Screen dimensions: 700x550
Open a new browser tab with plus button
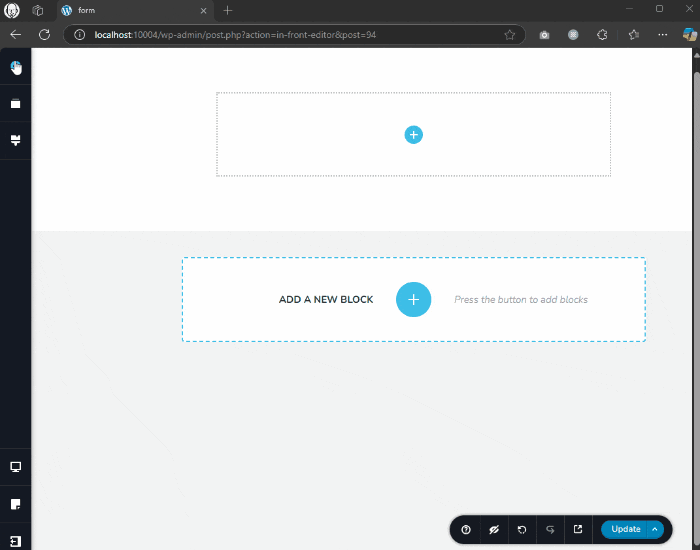[228, 10]
